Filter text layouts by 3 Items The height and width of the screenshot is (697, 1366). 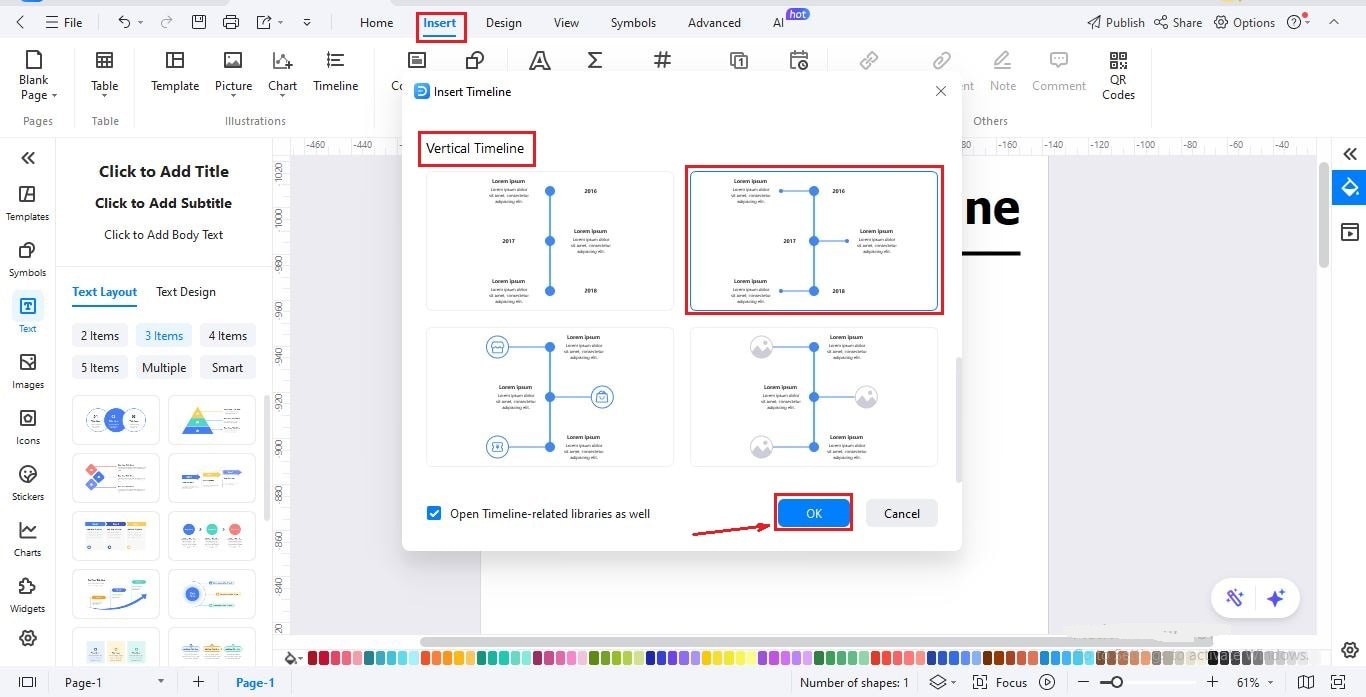163,335
